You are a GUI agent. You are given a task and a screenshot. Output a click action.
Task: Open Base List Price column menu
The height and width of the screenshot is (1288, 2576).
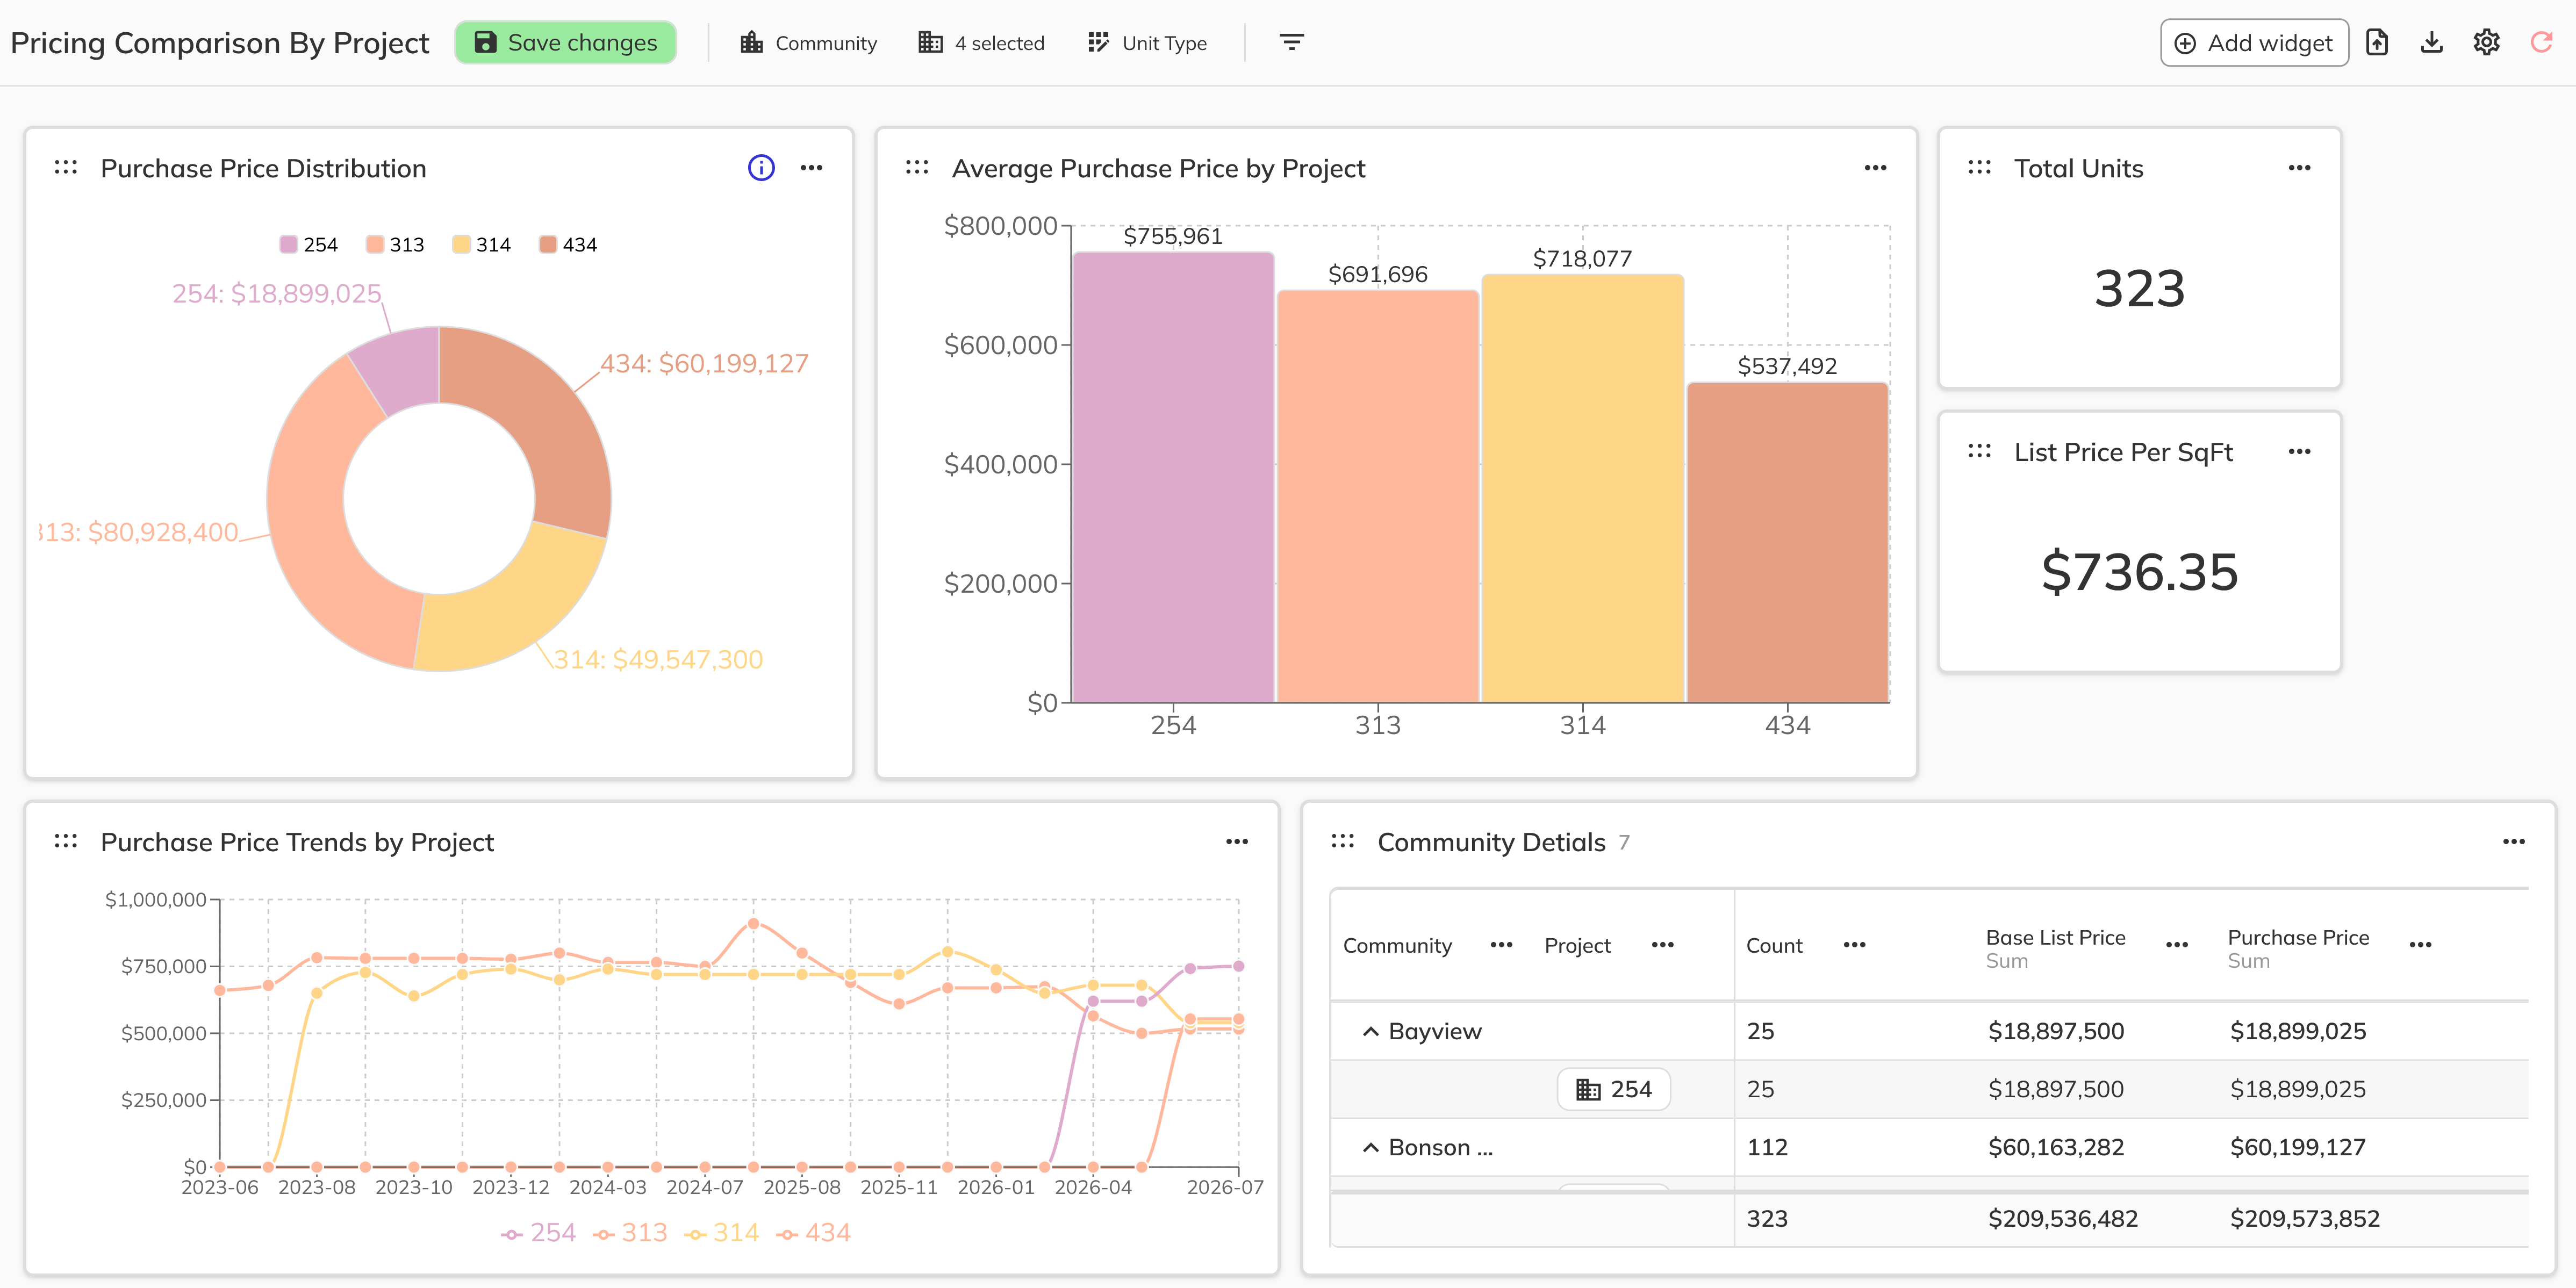2177,946
